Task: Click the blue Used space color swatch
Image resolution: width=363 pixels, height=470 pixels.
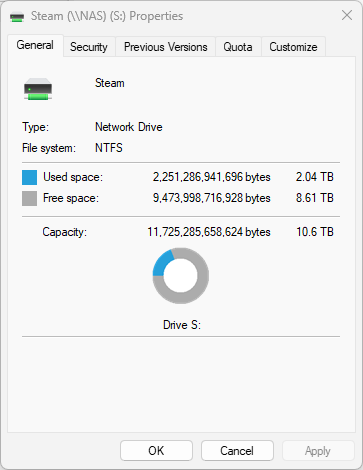Action: tap(29, 177)
